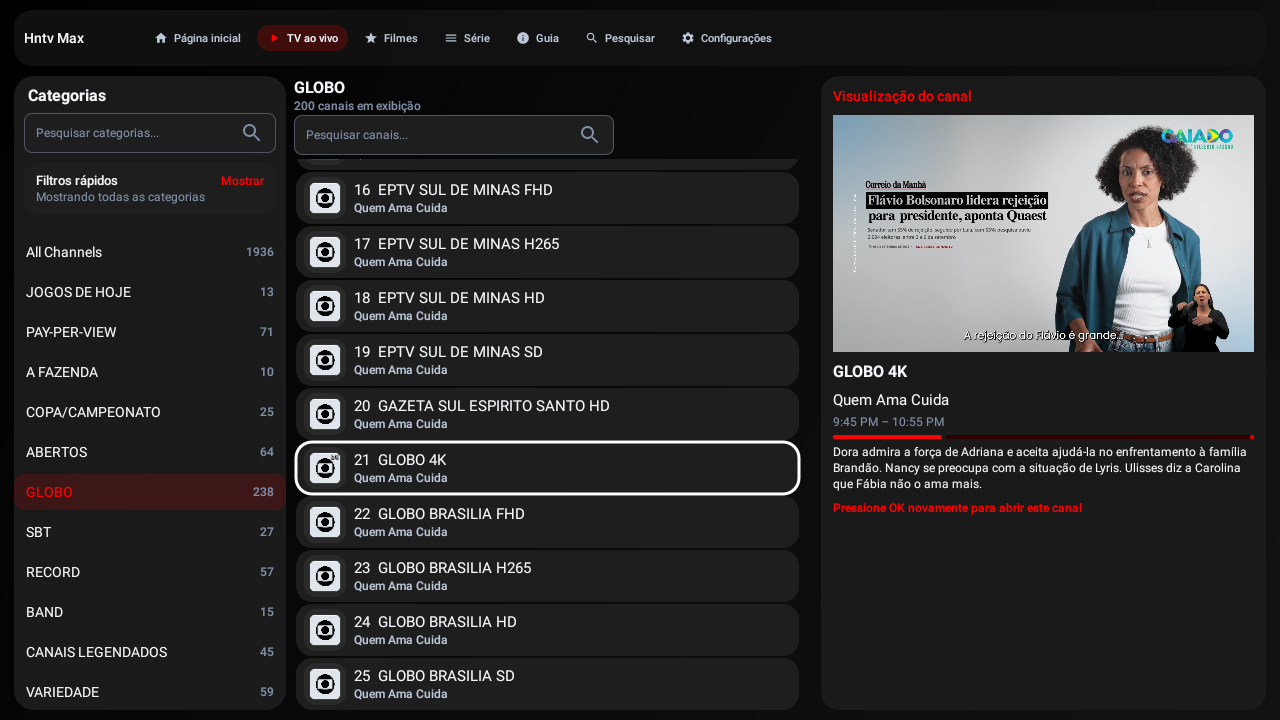Select channel 18 EPTV SUL DE MINAS HD
Viewport: 1280px width, 720px height.
(547, 306)
